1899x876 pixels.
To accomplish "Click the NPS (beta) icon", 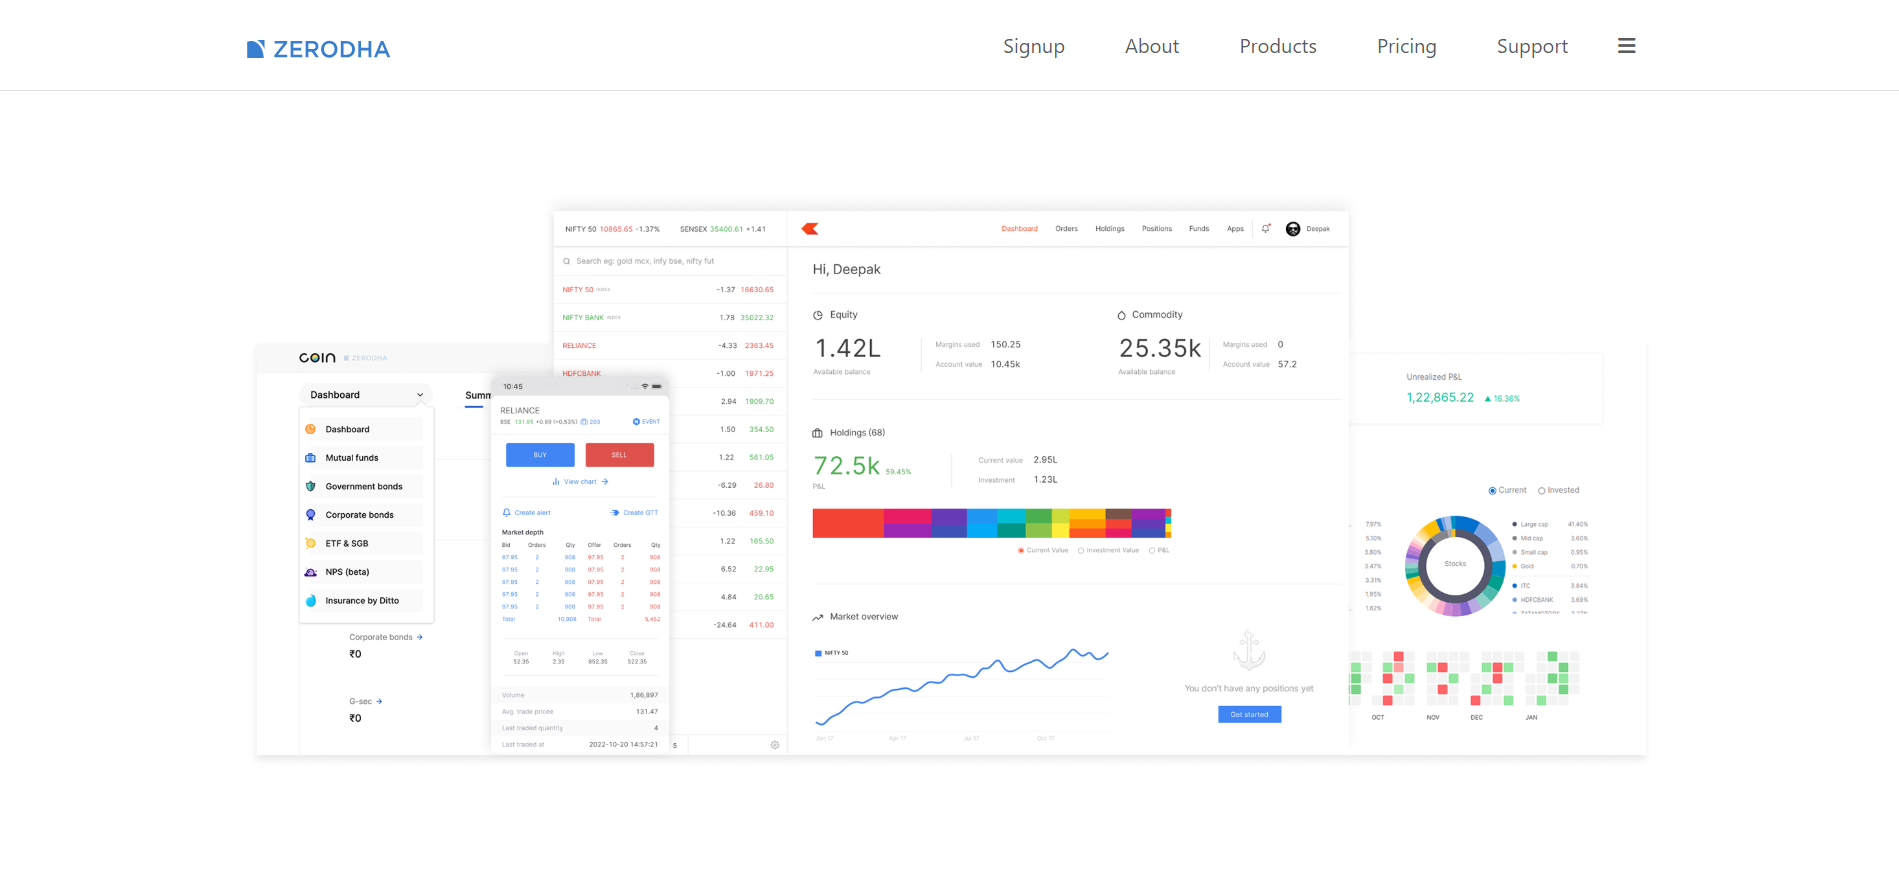I will click(x=311, y=572).
